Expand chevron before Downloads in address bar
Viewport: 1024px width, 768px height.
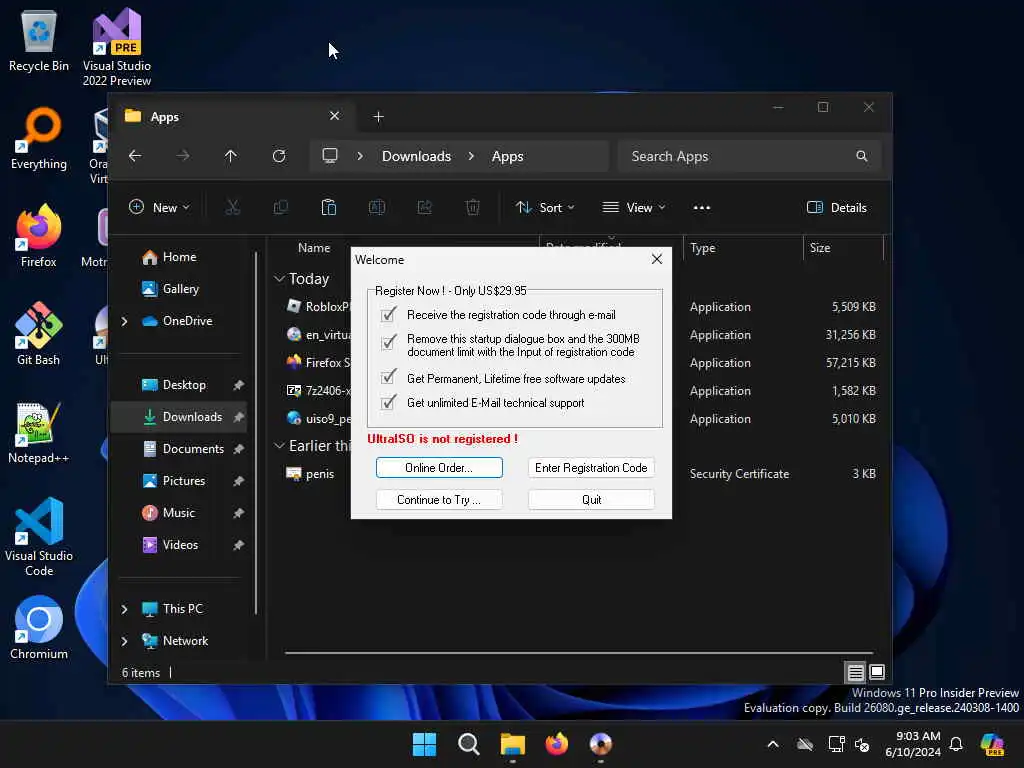pos(360,156)
